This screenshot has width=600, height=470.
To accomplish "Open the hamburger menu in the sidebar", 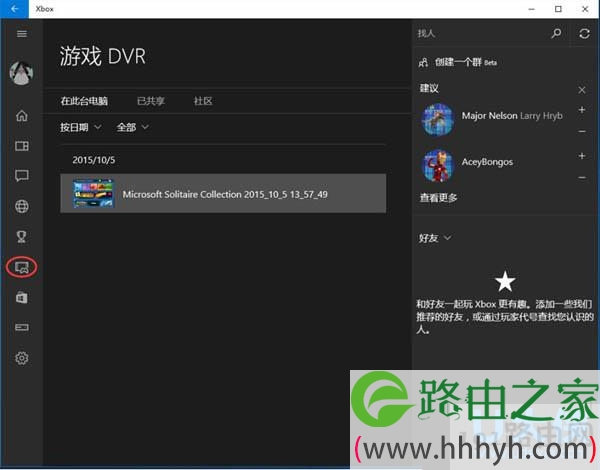I will coord(22,34).
